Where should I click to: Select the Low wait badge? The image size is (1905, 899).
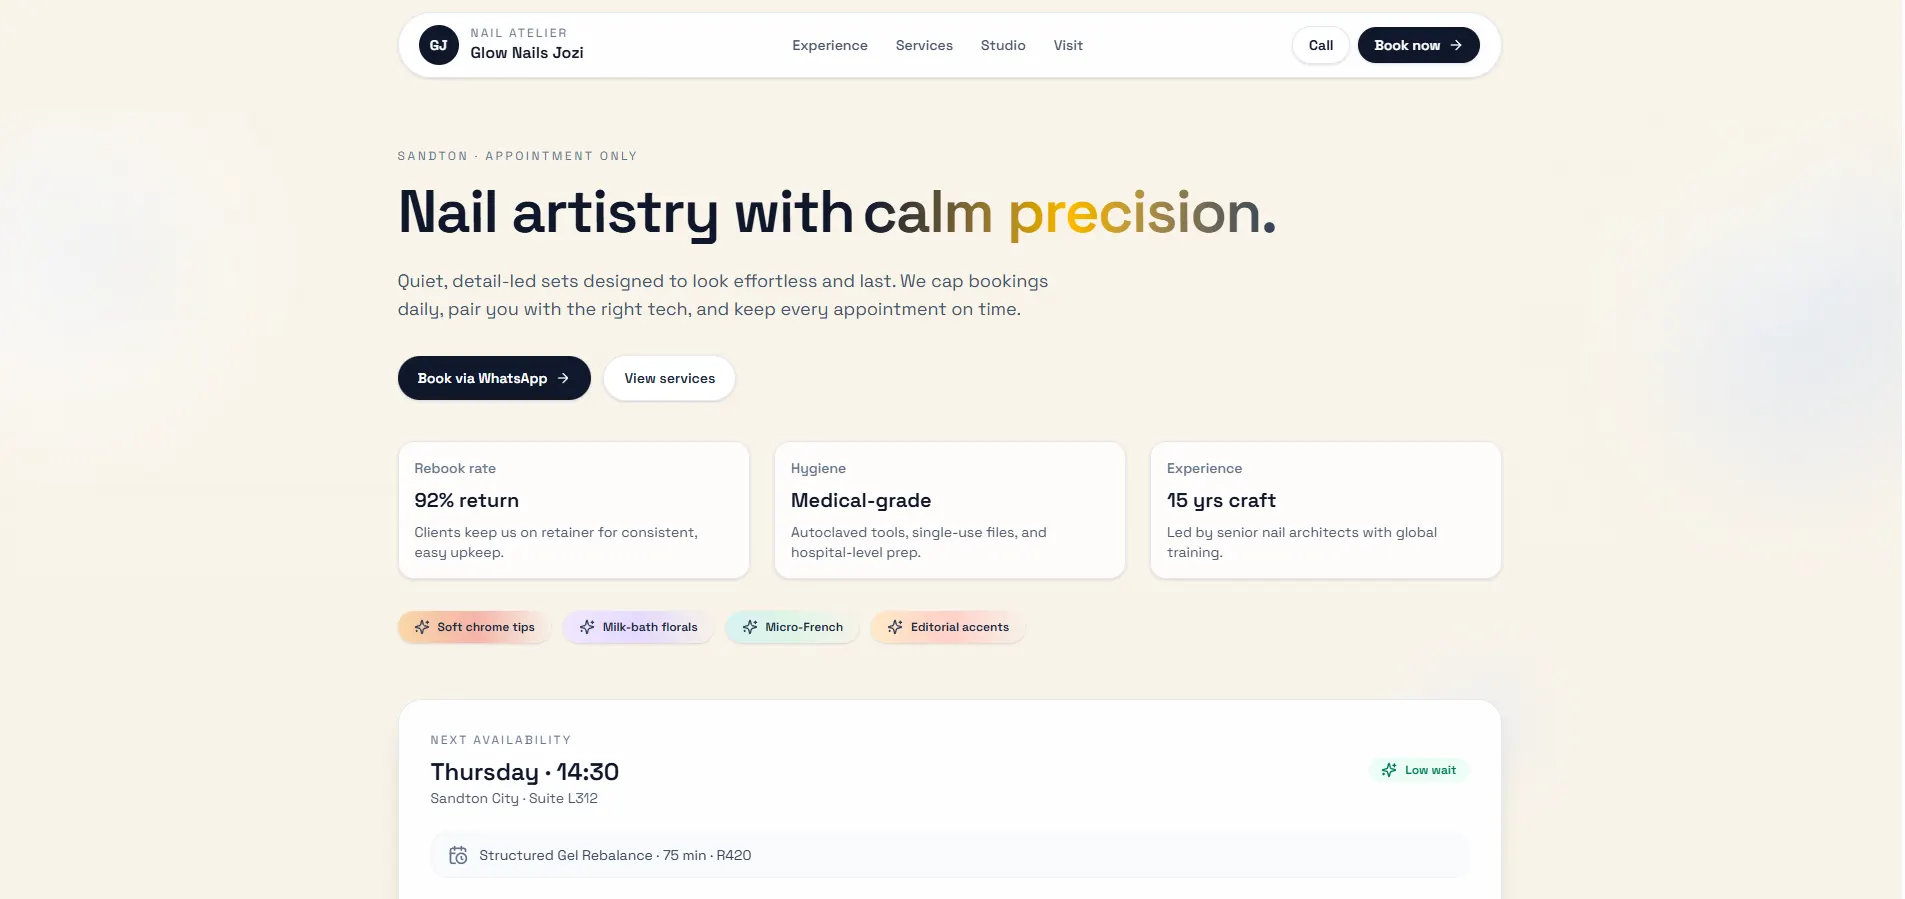(x=1419, y=770)
